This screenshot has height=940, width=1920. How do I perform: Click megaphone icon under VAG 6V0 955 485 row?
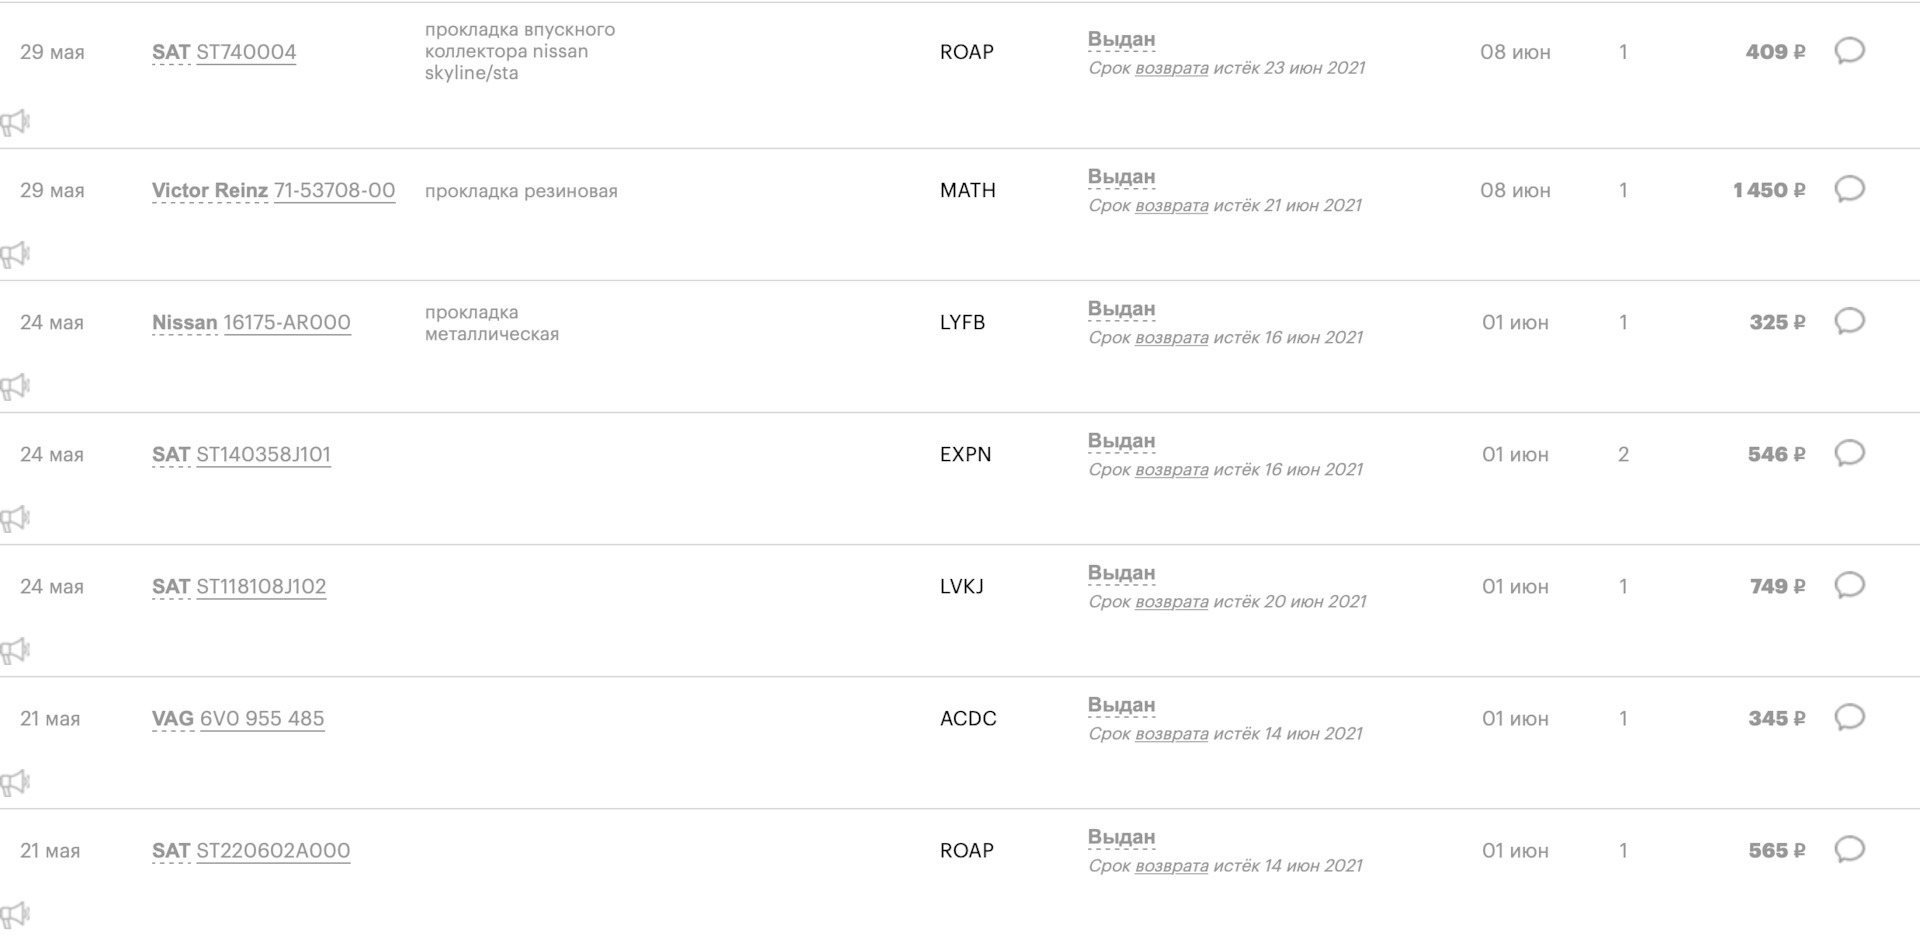click(15, 783)
